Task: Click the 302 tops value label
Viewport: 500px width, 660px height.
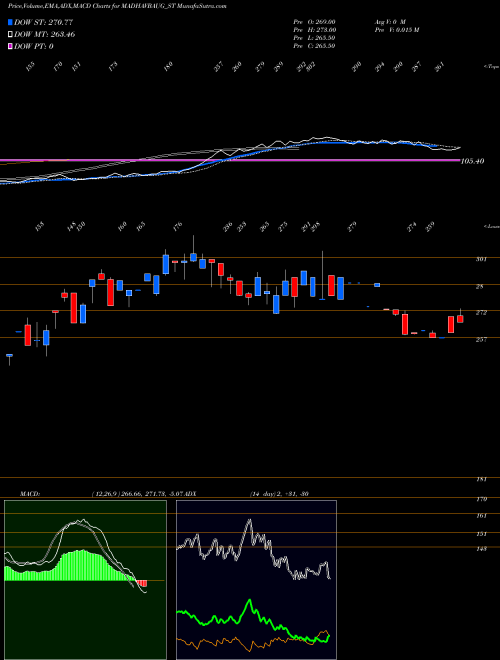Action: point(311,67)
